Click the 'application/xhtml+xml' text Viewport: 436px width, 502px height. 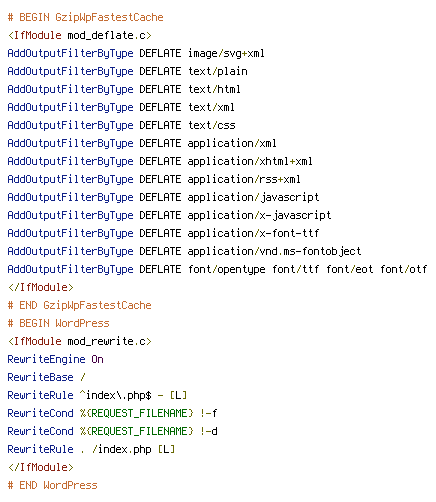click(x=250, y=161)
